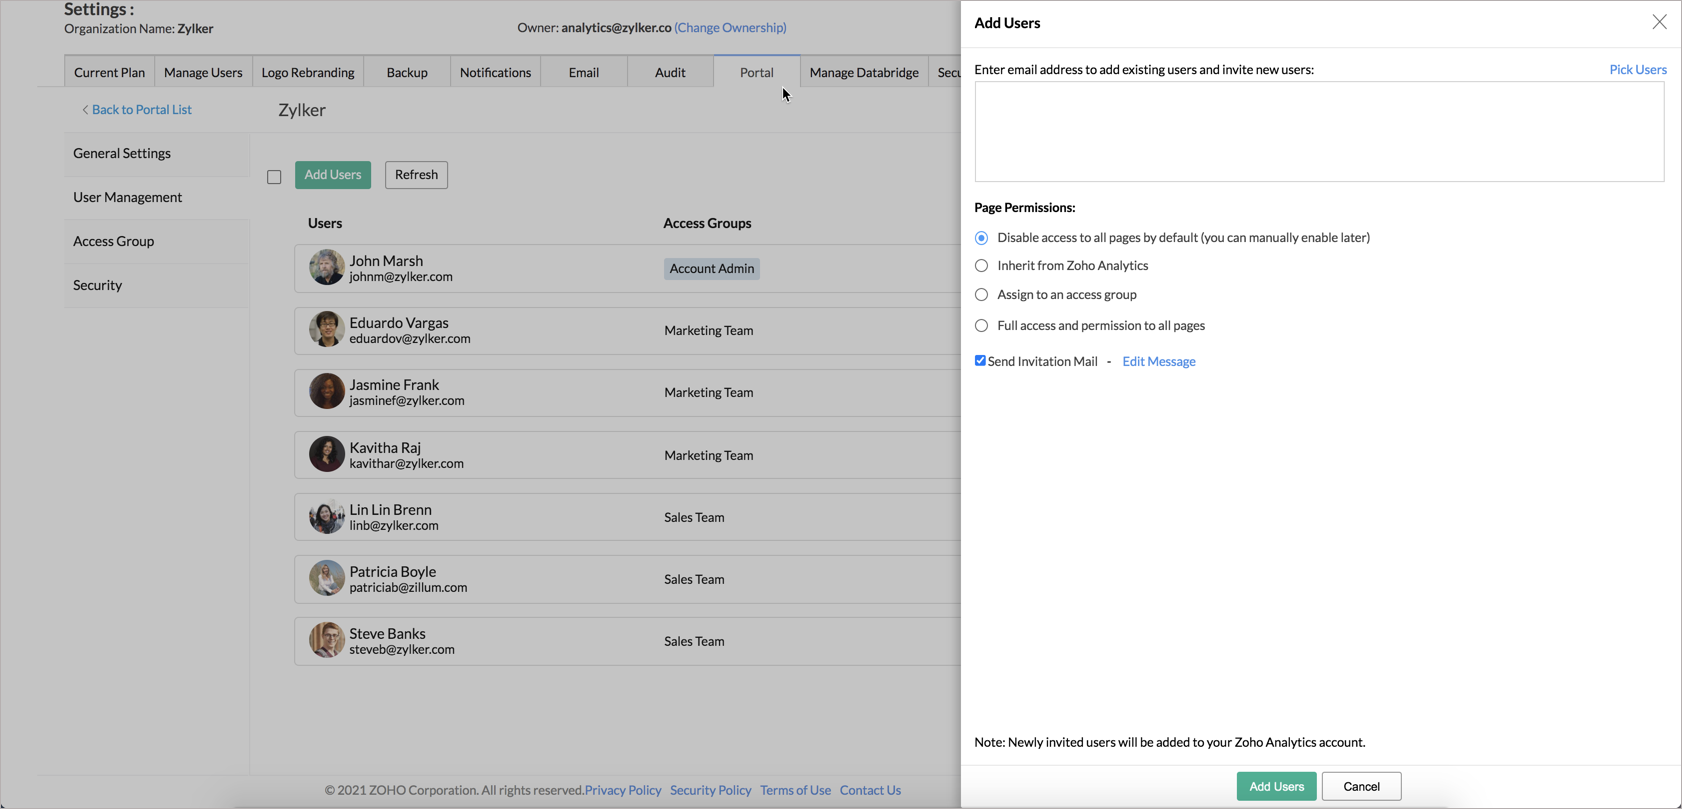
Task: Click Lin Lin Brenn's profile avatar
Action: coord(326,517)
